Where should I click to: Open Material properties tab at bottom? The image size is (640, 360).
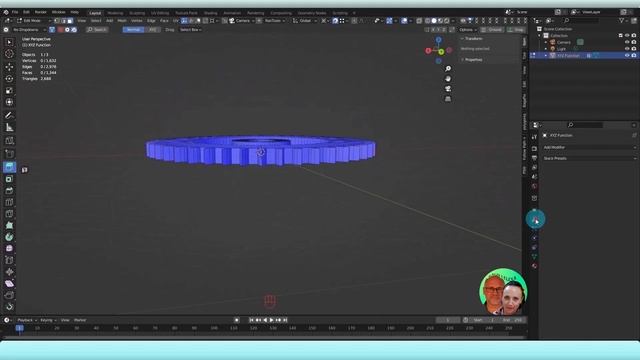(534, 266)
